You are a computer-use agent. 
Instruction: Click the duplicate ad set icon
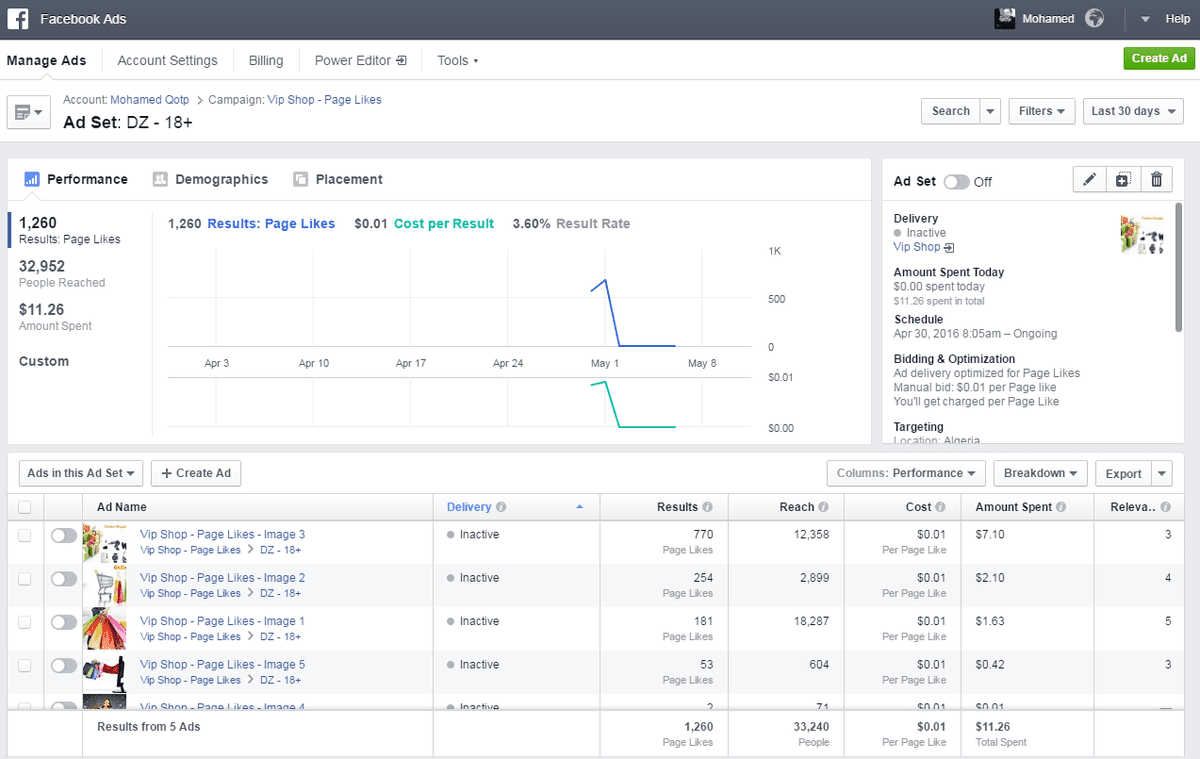click(1123, 180)
